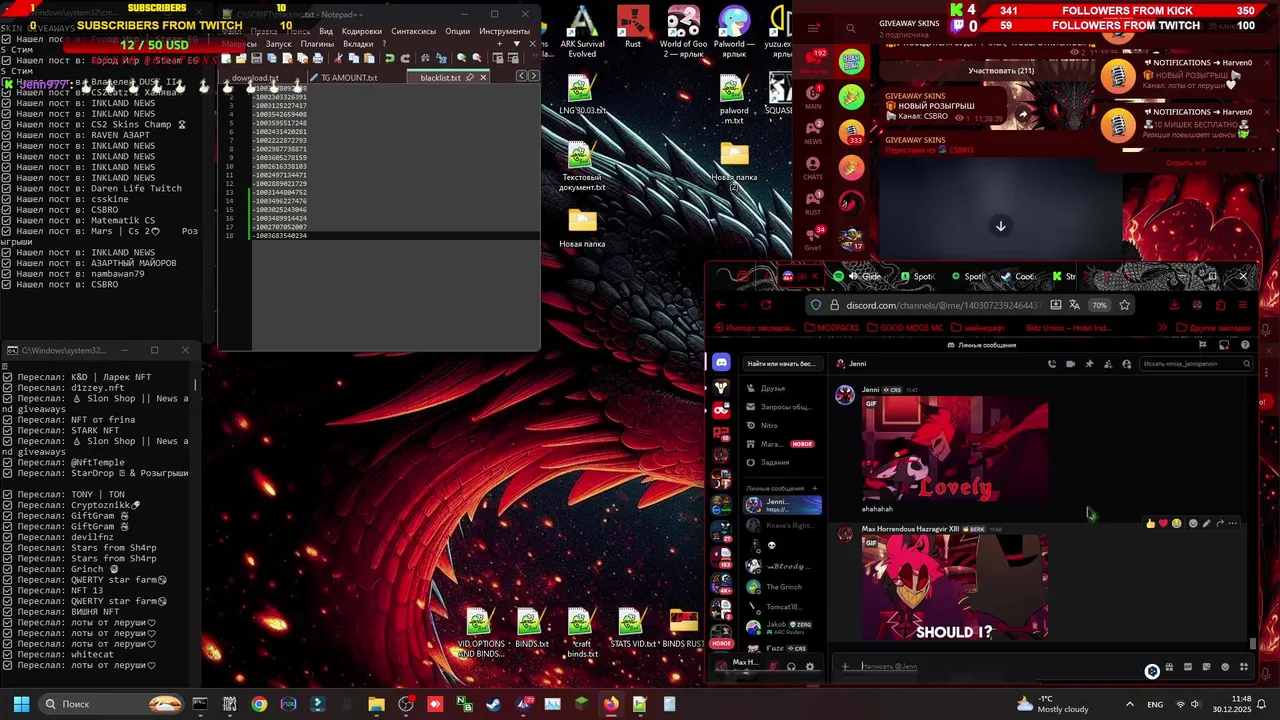The image size is (1280, 720).
Task: Toggle Discord headphones deafen icon
Action: pos(791,666)
